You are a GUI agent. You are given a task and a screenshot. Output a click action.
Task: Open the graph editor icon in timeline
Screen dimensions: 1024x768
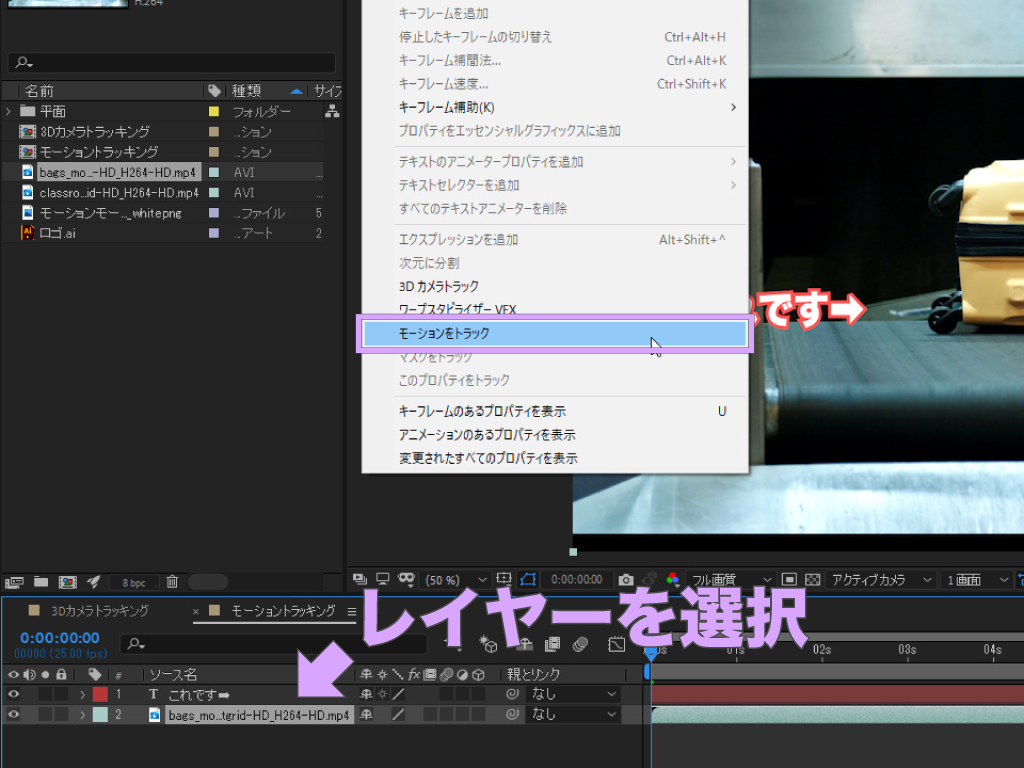[616, 644]
